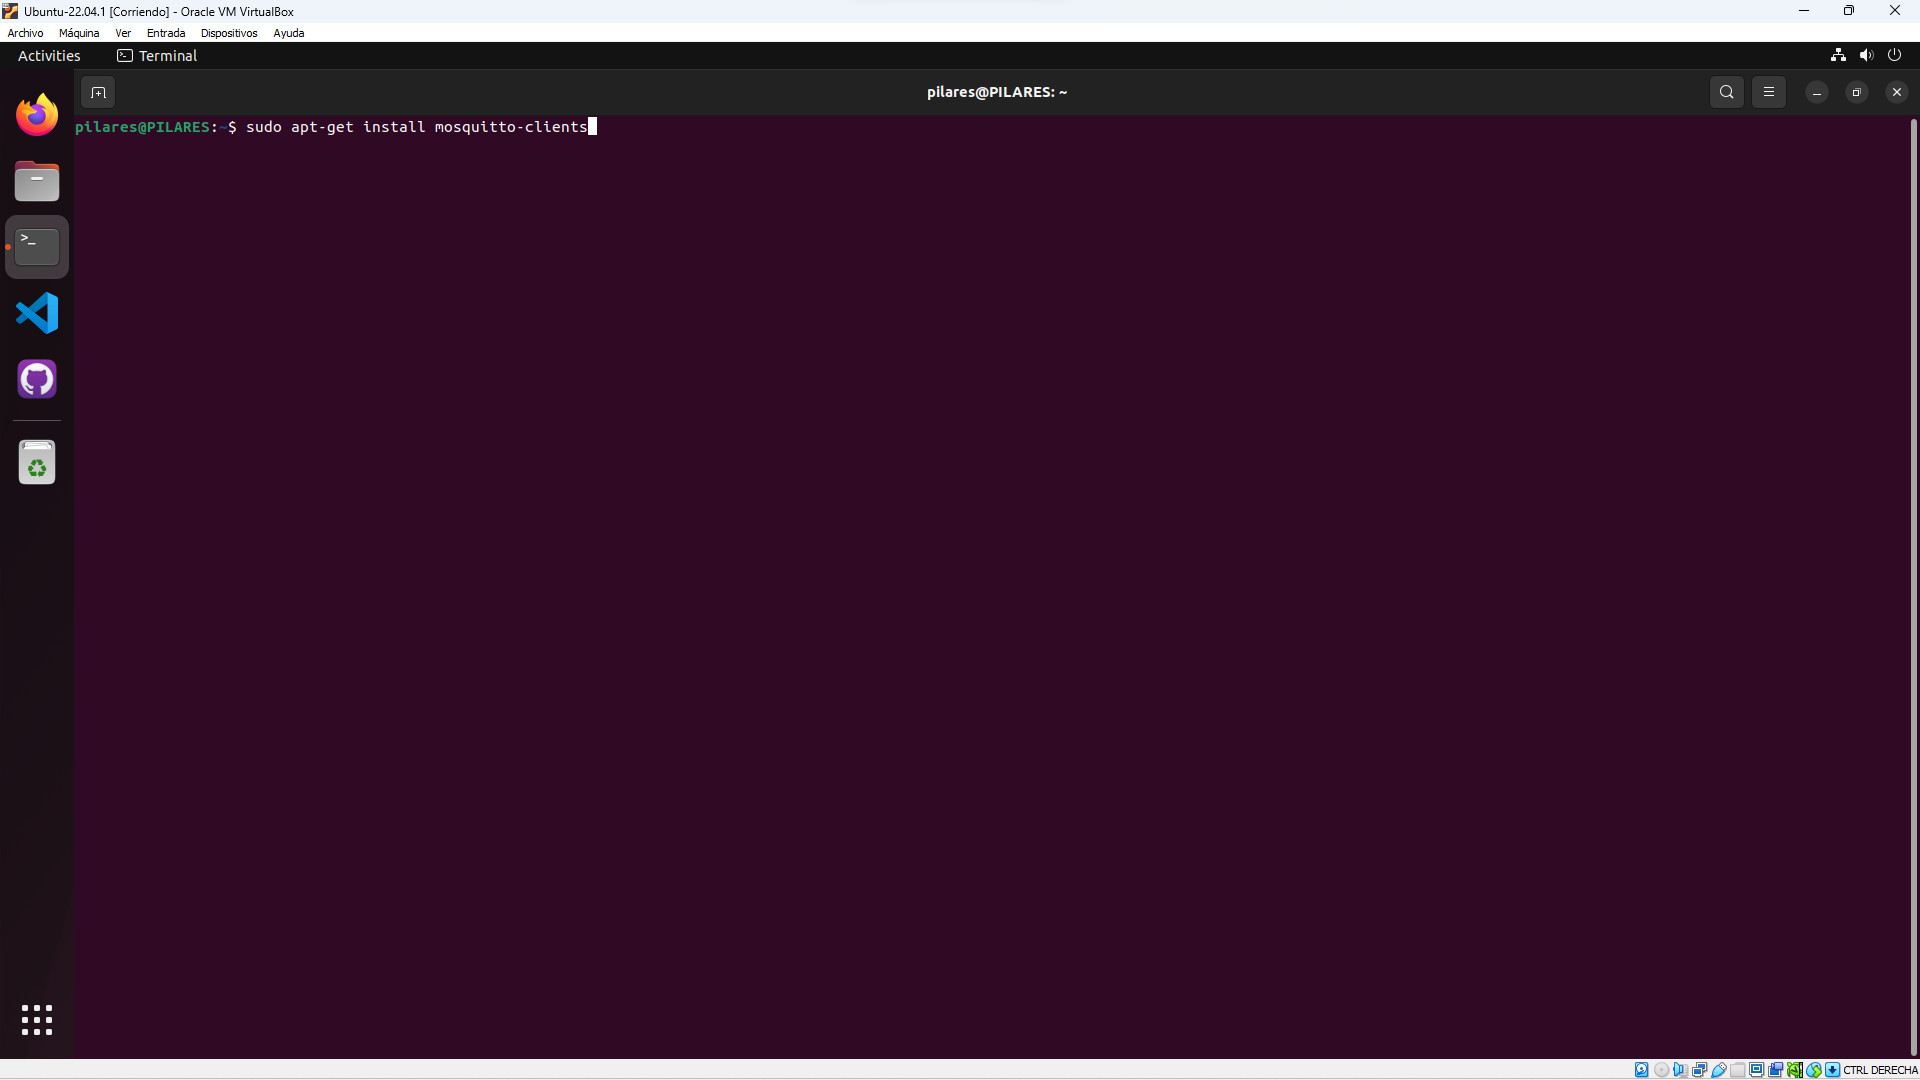Viewport: 1920px width, 1080px height.
Task: Click the network status icon
Action: click(1838, 55)
